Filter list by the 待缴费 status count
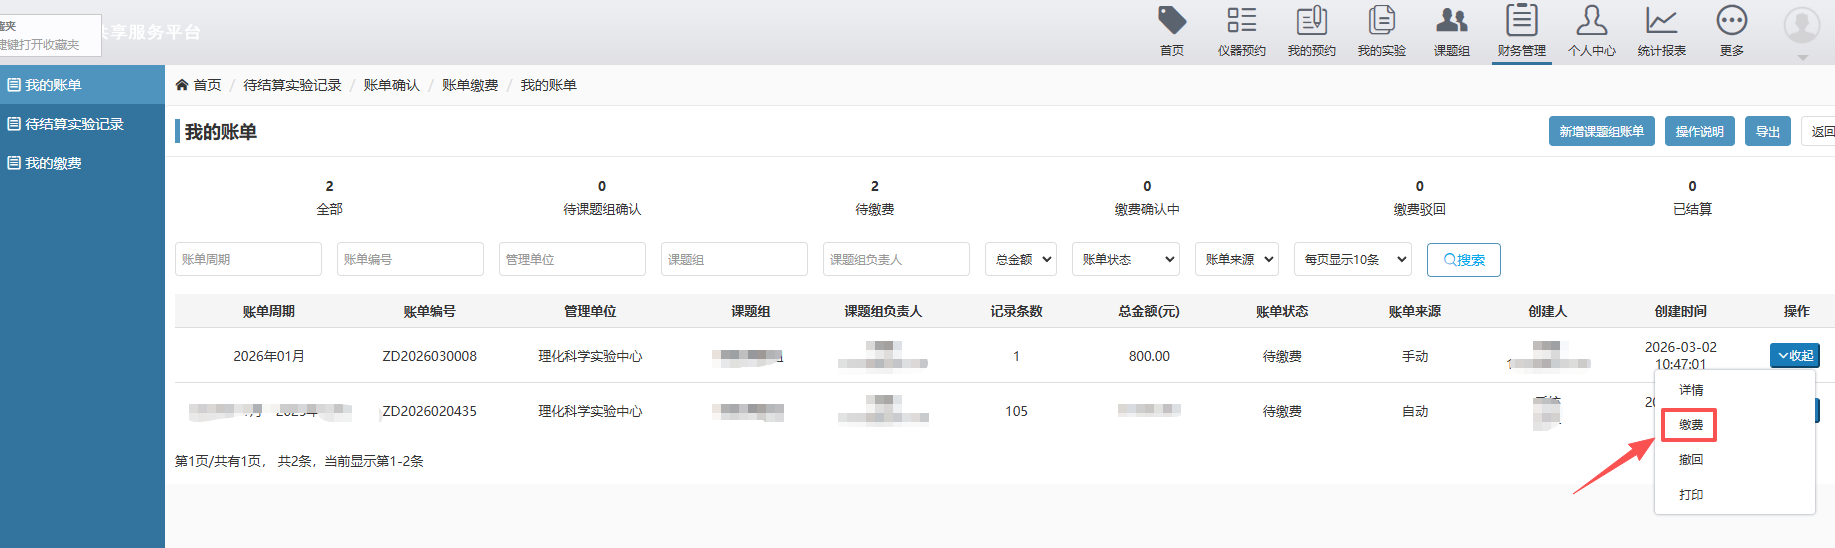1835x548 pixels. (x=874, y=198)
